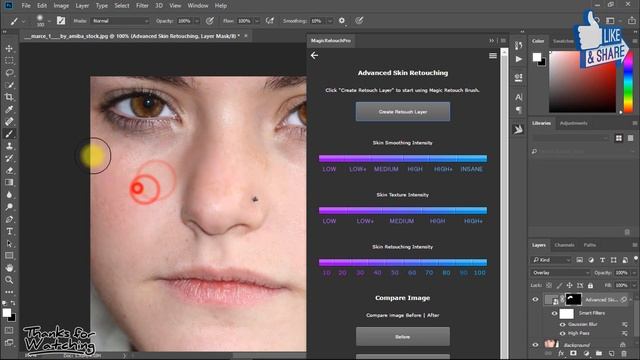This screenshot has height=360, width=640.
Task: Click the foreground color swatch in Color panel
Action: click(537, 57)
